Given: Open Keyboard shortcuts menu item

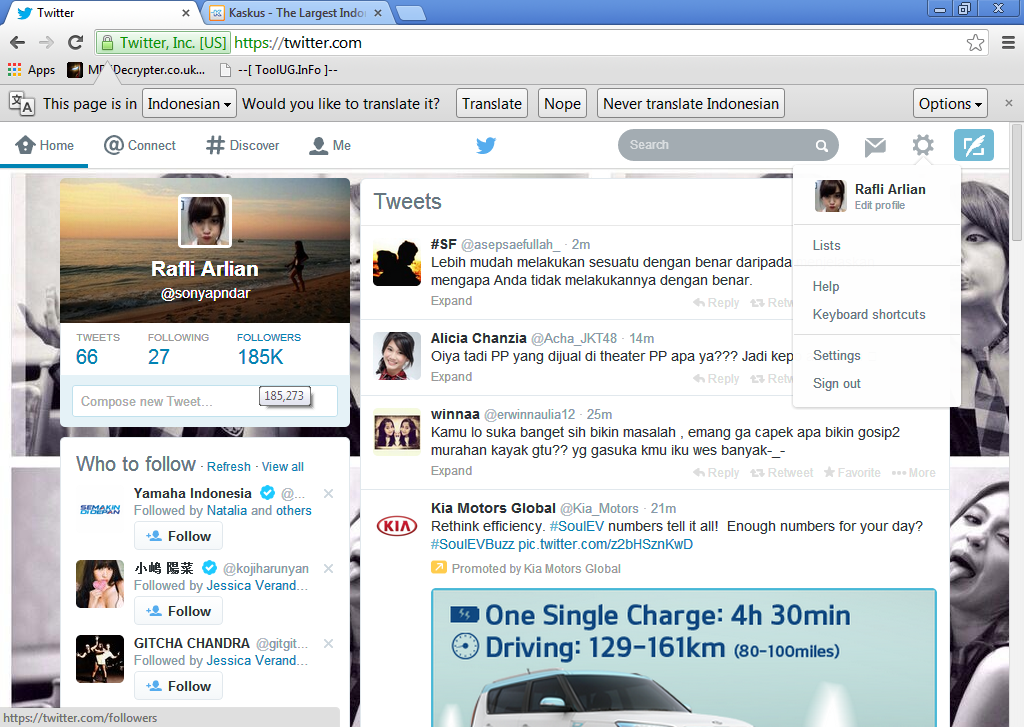Looking at the screenshot, I should [869, 314].
